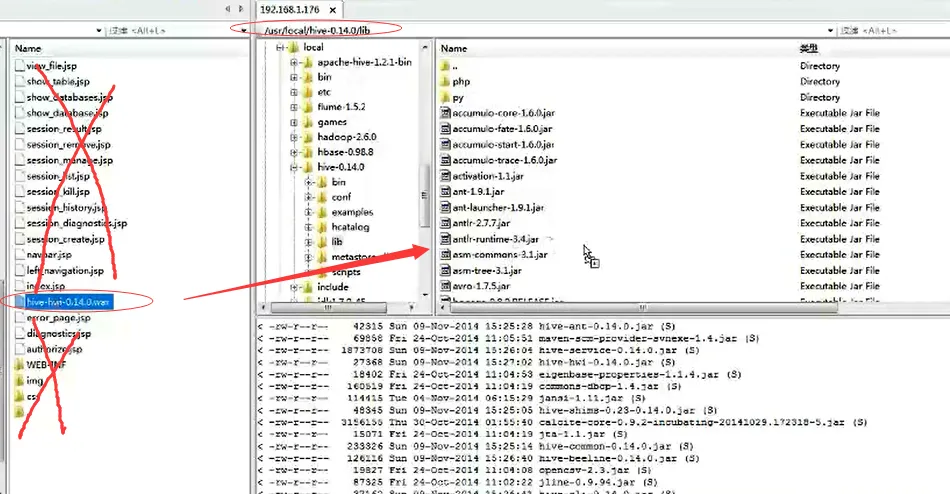
Task: Click the avro-1.7.5.jar file icon
Action: (445, 286)
